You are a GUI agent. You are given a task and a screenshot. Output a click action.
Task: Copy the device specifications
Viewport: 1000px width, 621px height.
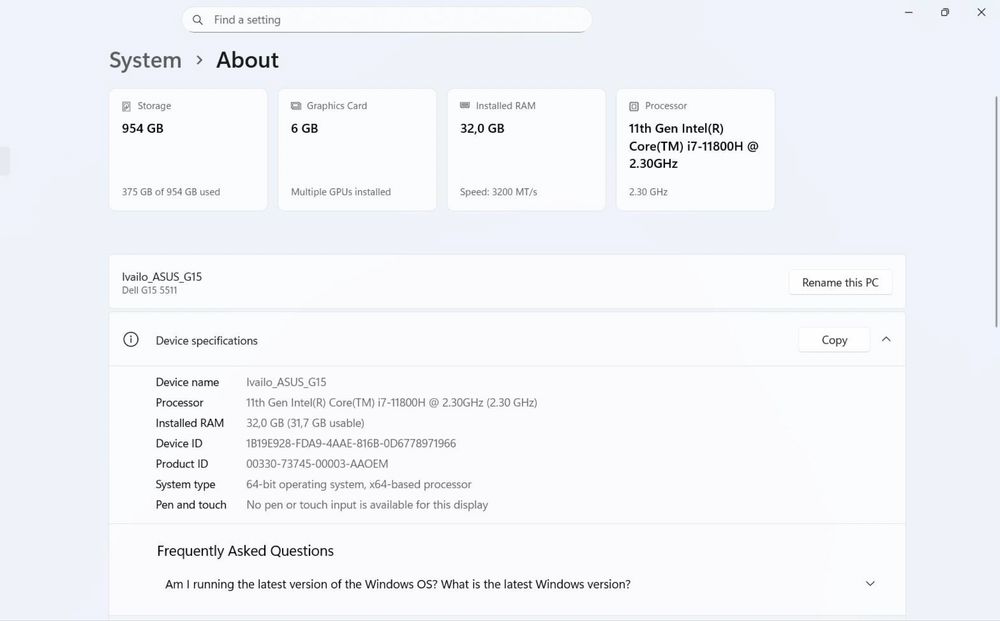coord(834,340)
